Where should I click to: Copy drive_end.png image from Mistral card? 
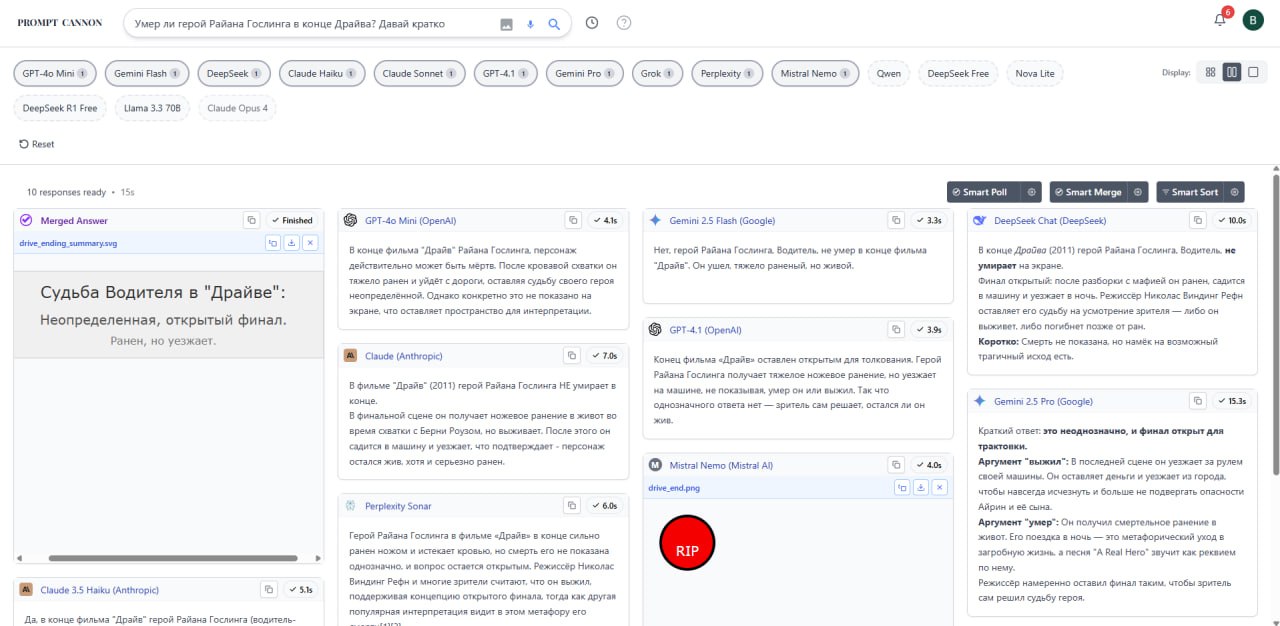pyautogui.click(x=902, y=487)
